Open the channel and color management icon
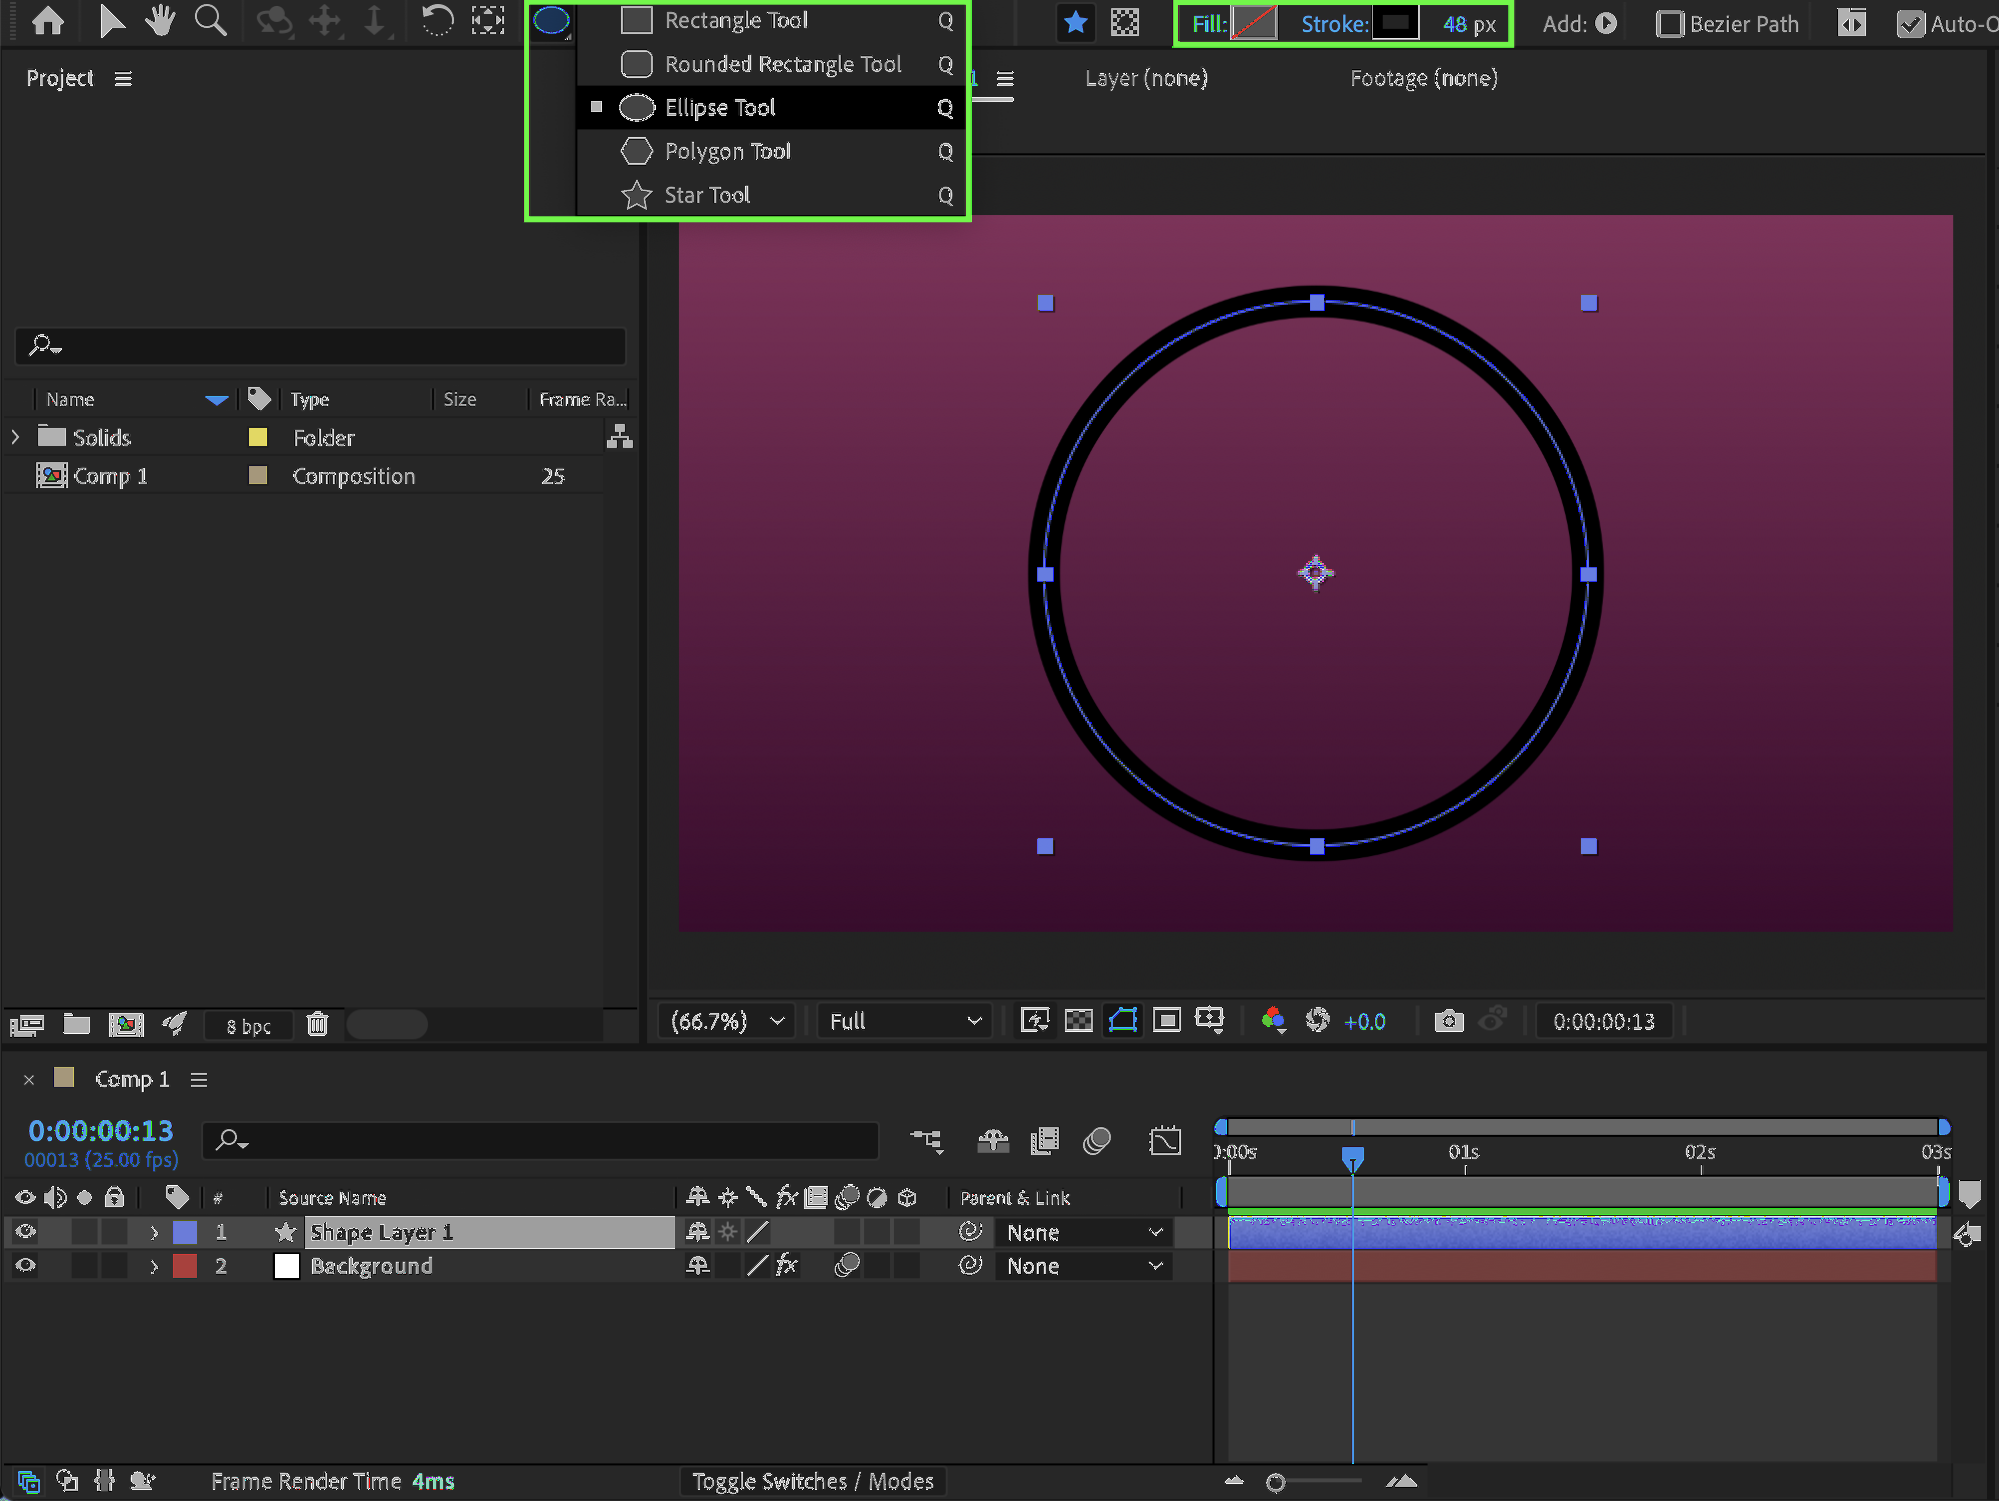 click(1273, 1021)
